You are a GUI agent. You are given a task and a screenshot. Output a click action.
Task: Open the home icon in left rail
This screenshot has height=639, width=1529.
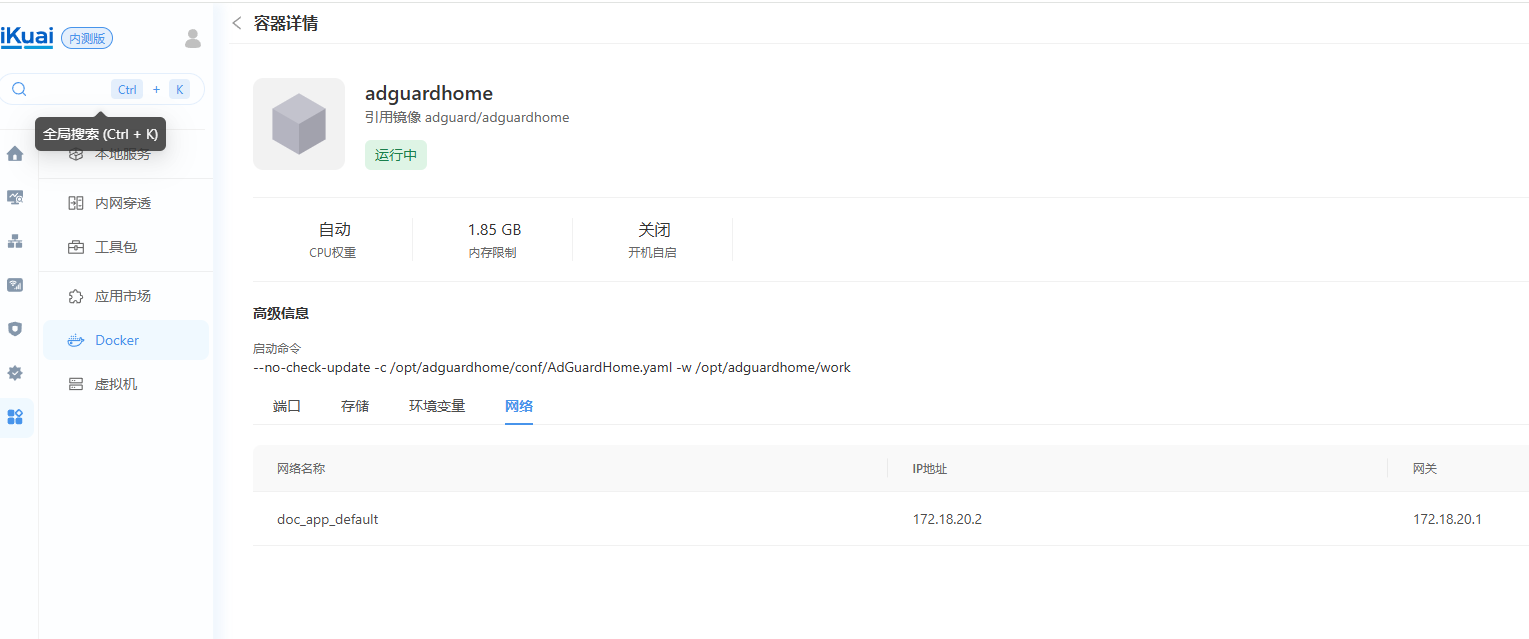pos(15,154)
